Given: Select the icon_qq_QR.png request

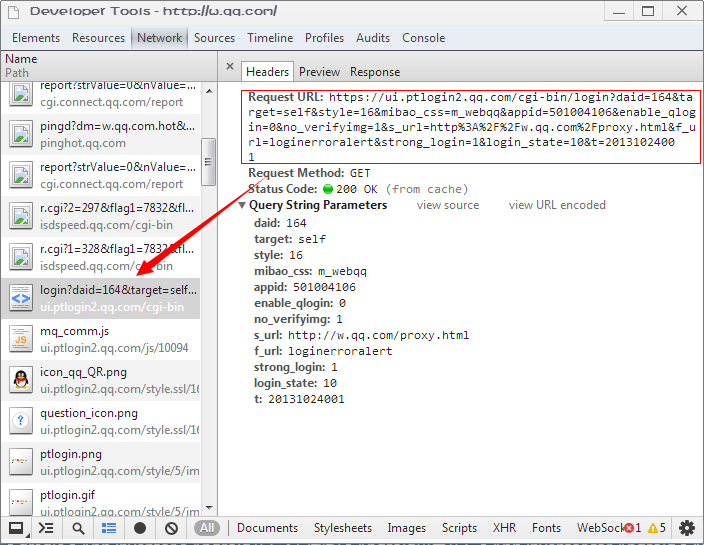Looking at the screenshot, I should (101, 380).
